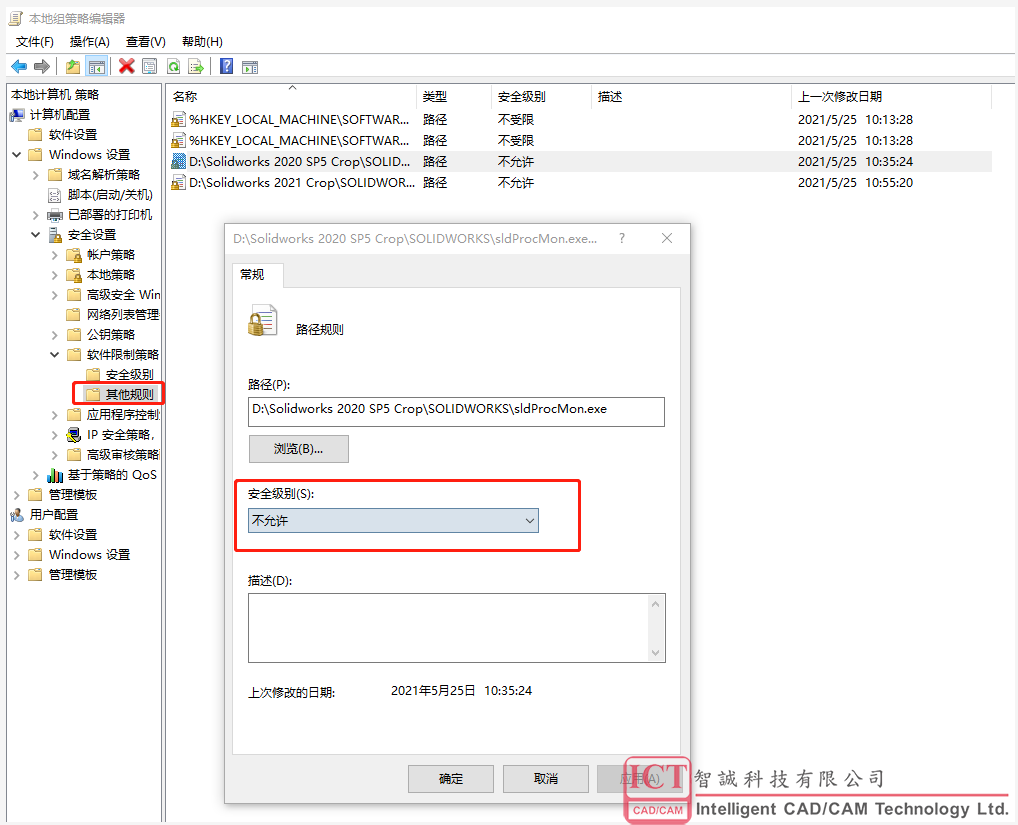Click the icon of the first HKEY_LOCAL_MACHINE rule
This screenshot has height=825, width=1018.
pyautogui.click(x=178, y=119)
